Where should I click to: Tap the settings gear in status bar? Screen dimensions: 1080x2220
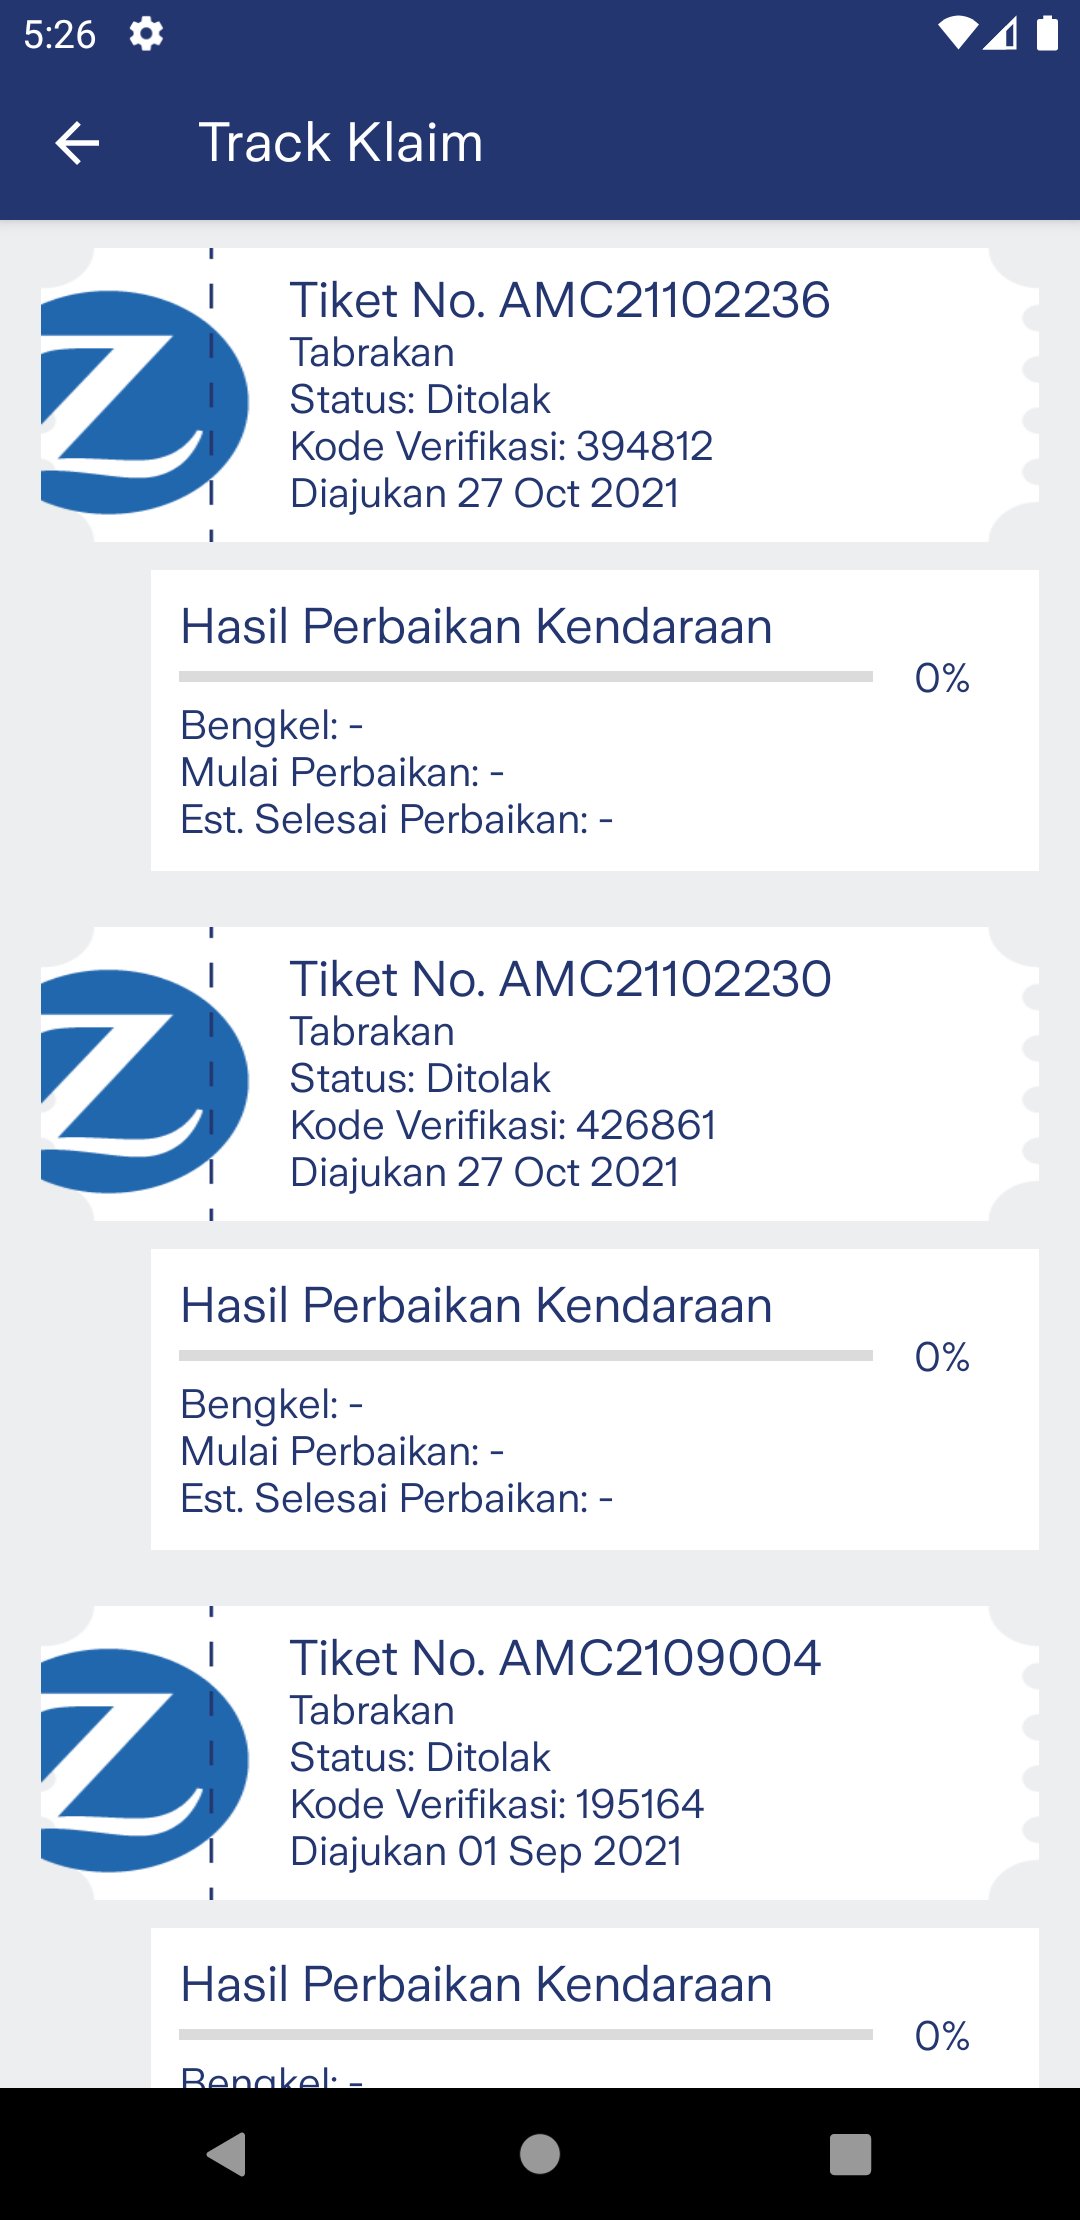pos(146,34)
